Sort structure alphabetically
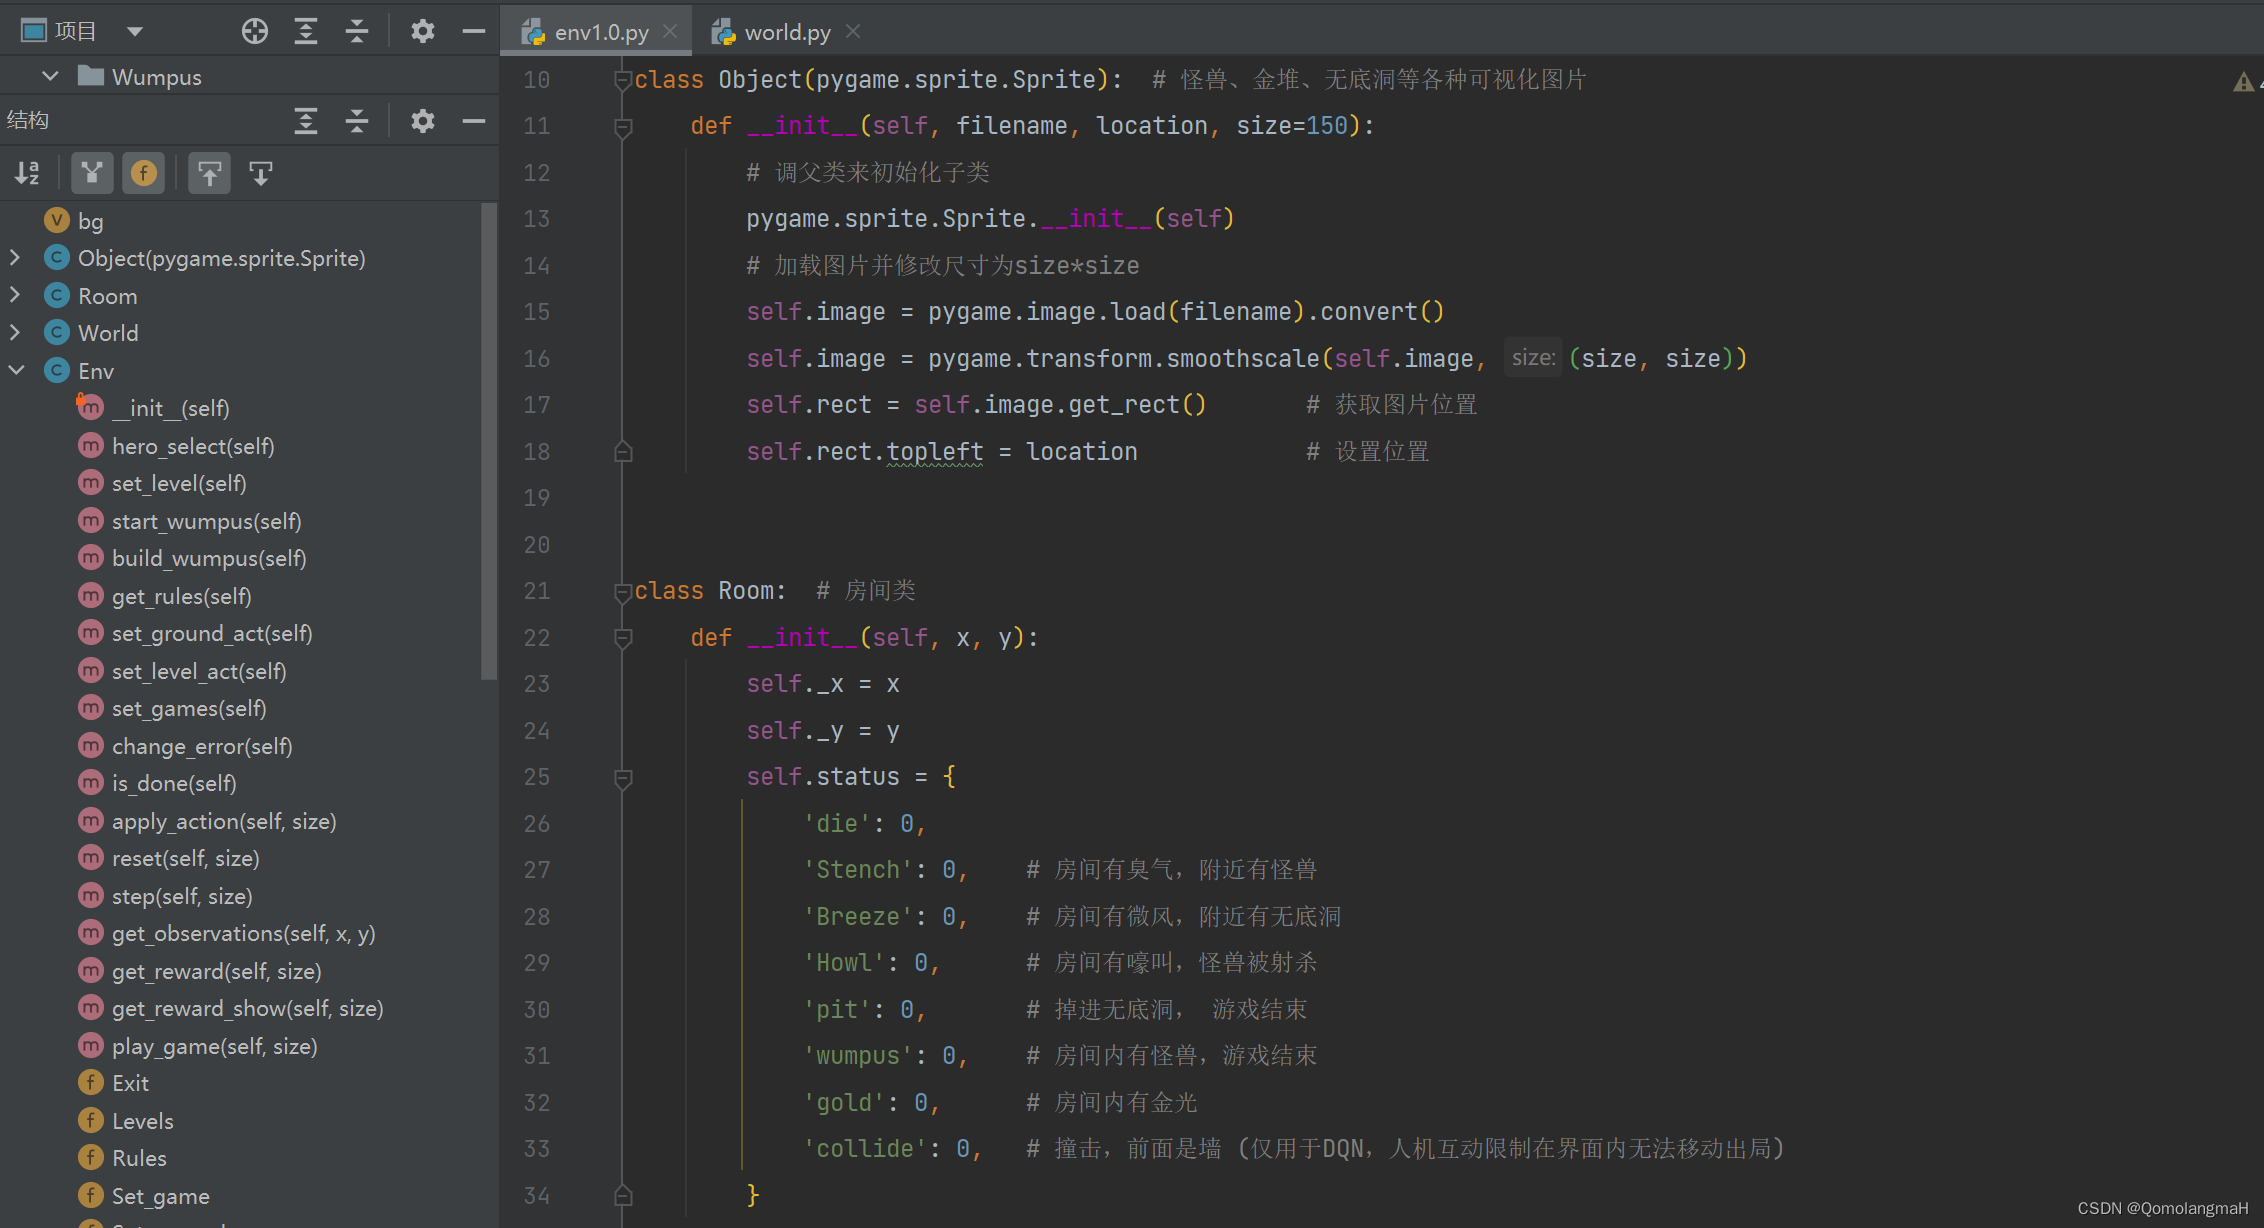Screen dimensions: 2264x1228 click(x=27, y=173)
